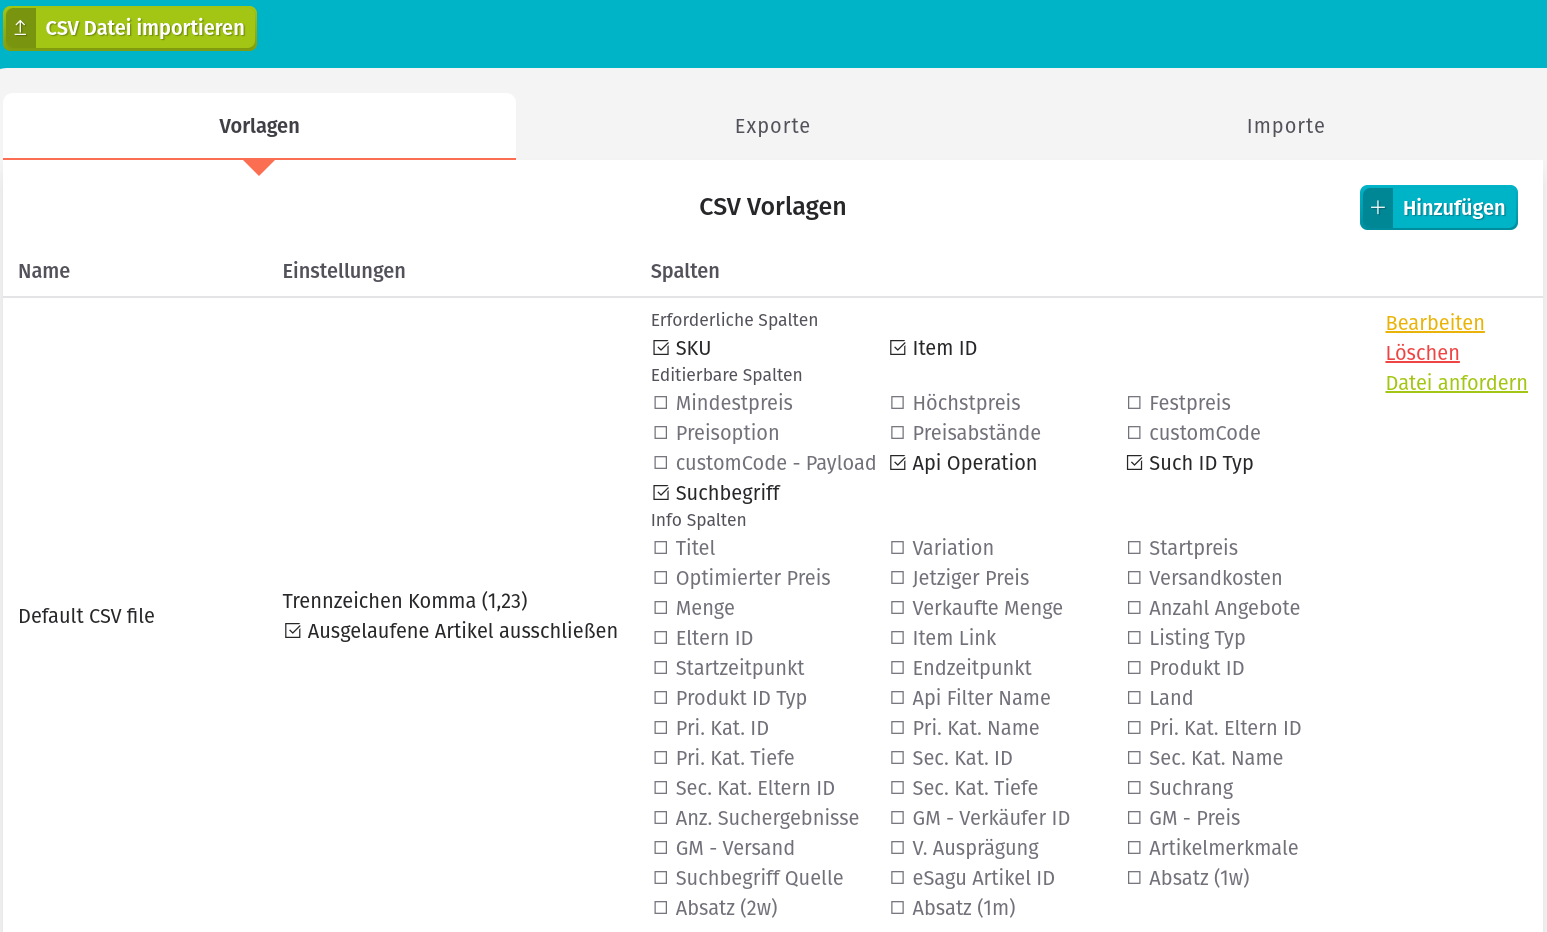Enable the Preisabstände checkbox
Viewport: 1547px width, 932px height.
click(898, 433)
